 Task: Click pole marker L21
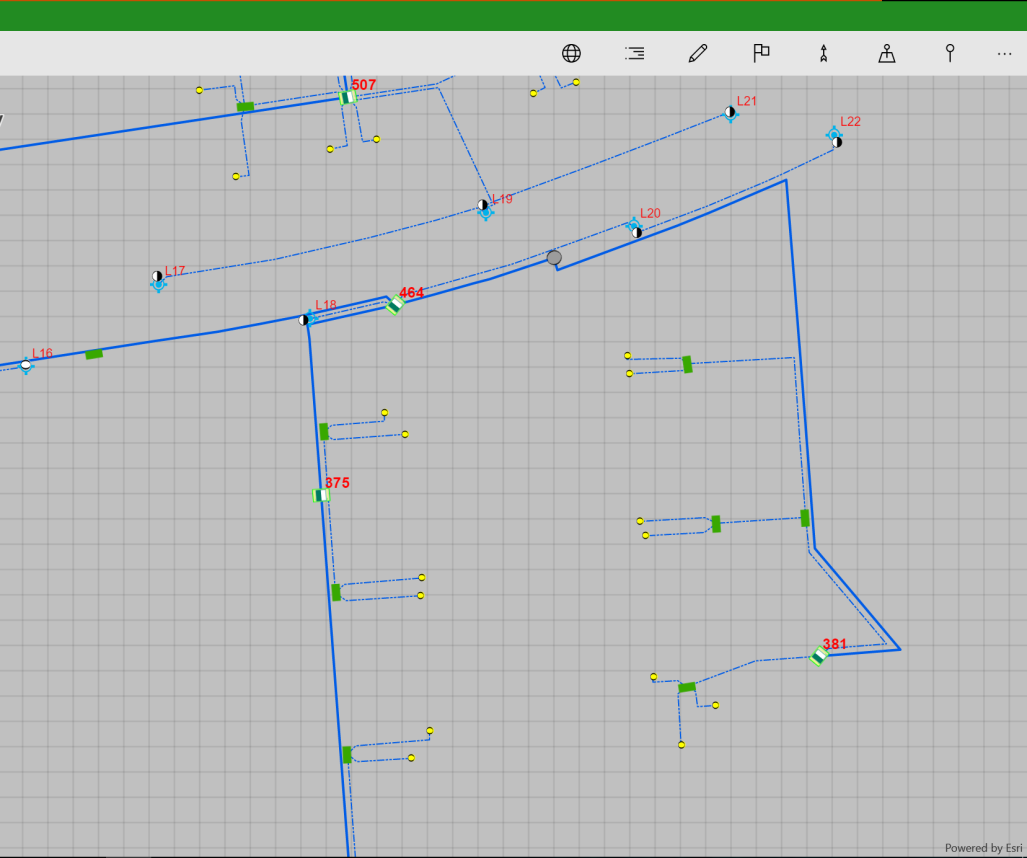pos(730,113)
